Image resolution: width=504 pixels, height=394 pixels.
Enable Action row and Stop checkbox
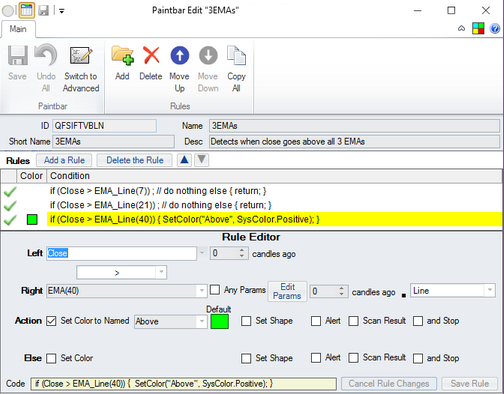pyautogui.click(x=418, y=321)
